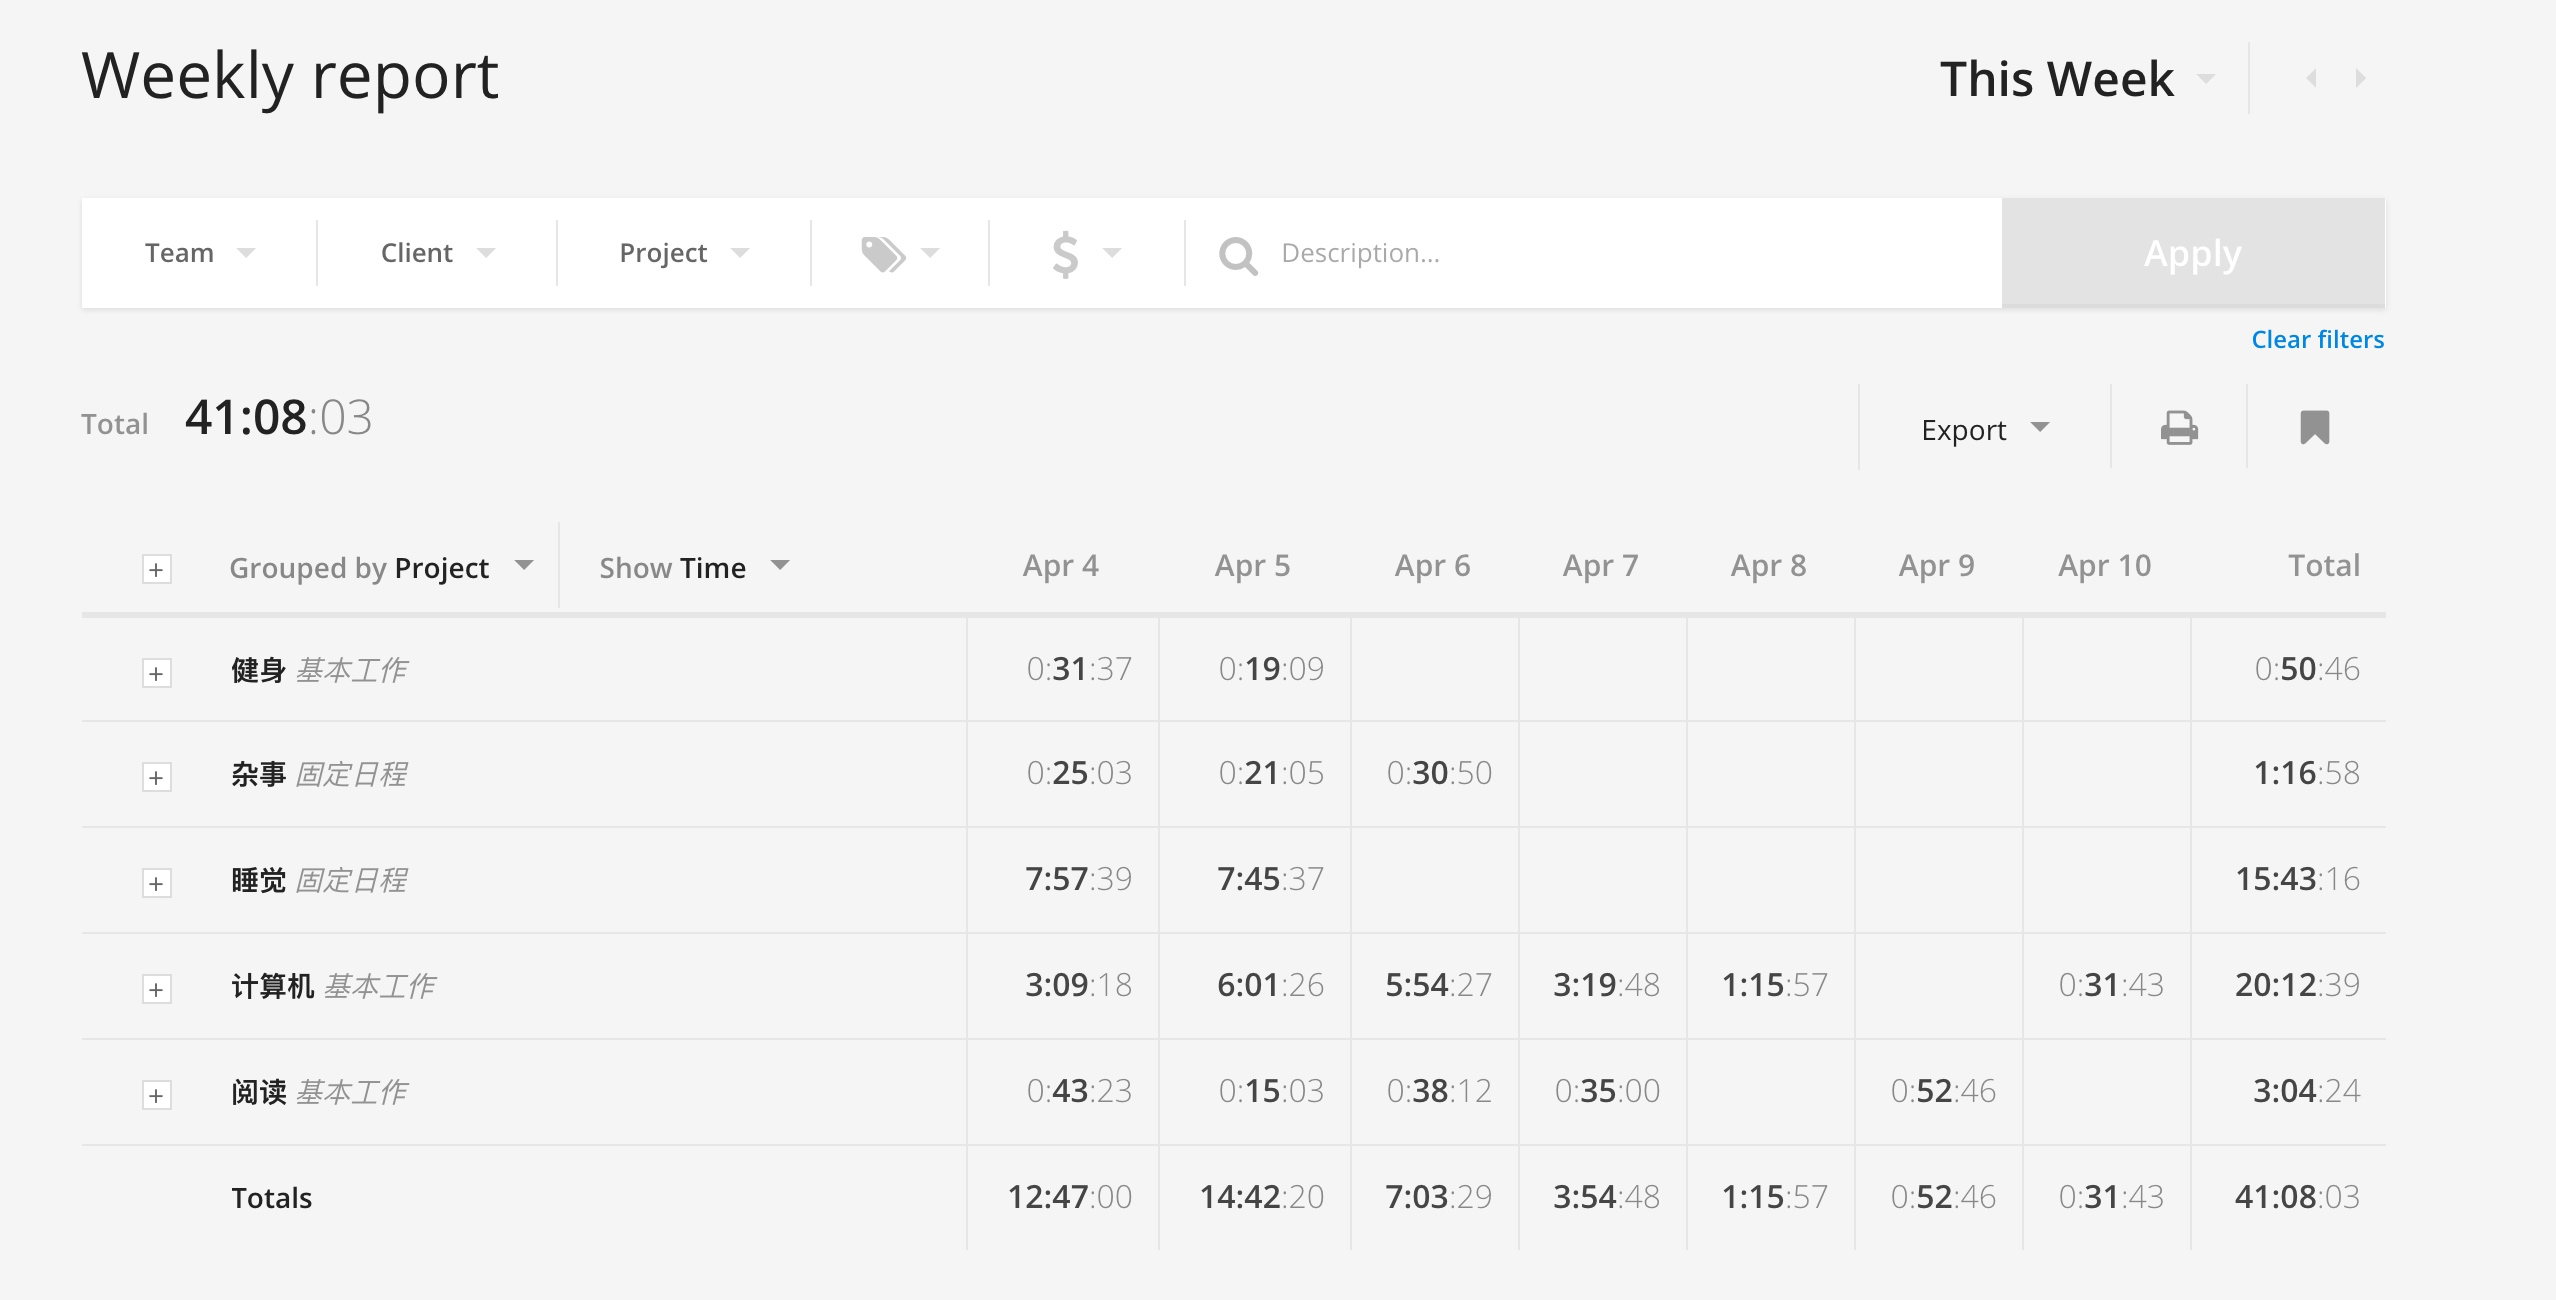
Task: Expand the 计算机 project row
Action: [x=156, y=989]
